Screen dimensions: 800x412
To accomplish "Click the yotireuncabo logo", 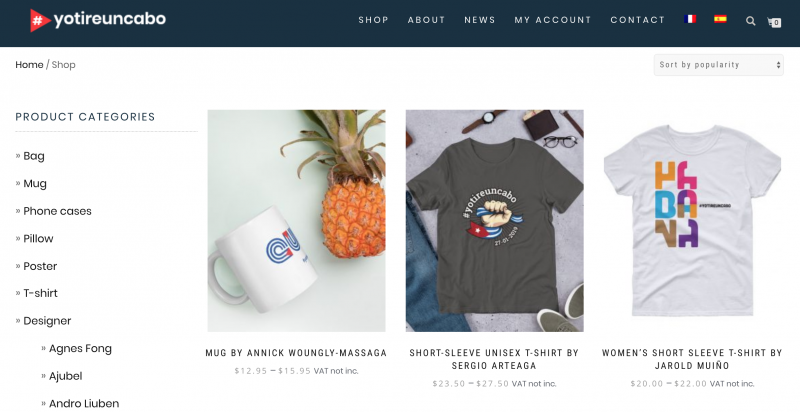I will pyautogui.click(x=98, y=20).
